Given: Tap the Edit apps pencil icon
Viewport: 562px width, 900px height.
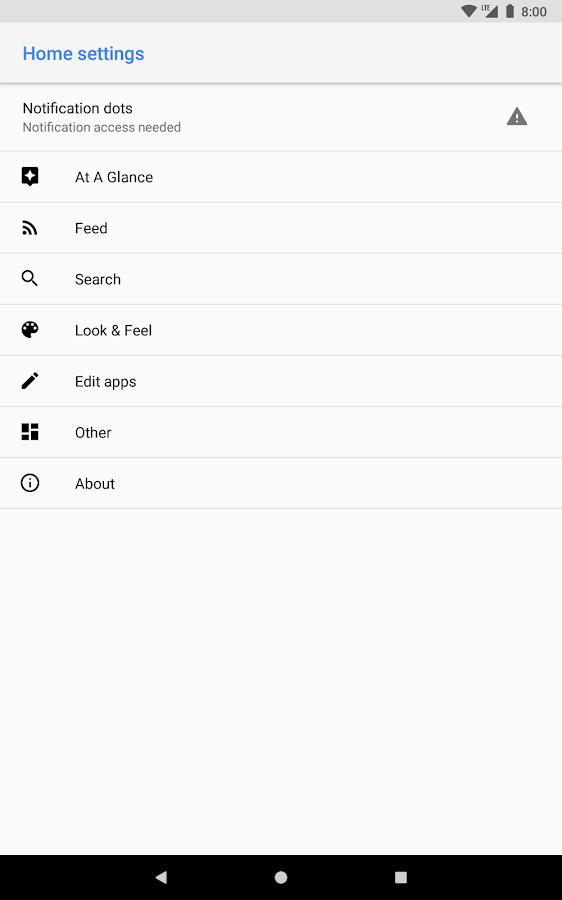Looking at the screenshot, I should [x=30, y=381].
